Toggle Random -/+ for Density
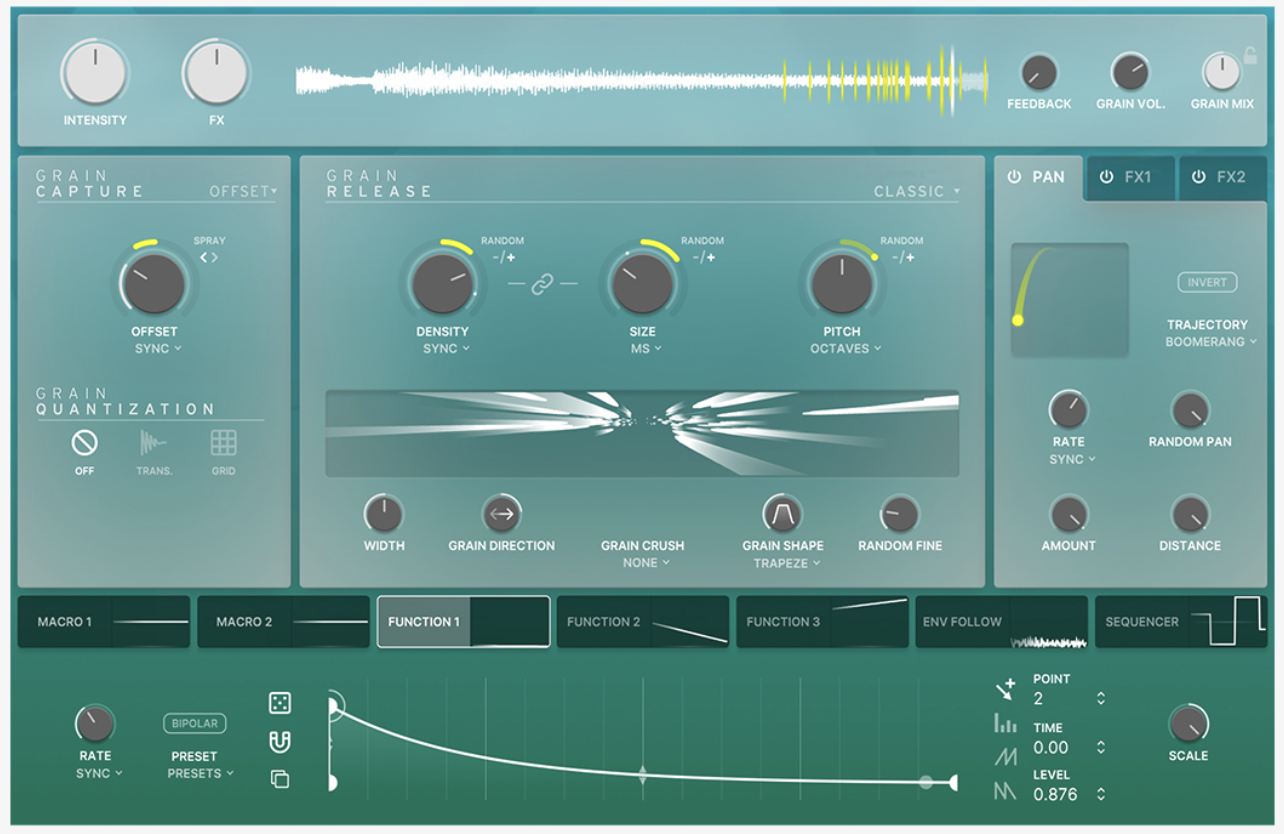 click(503, 257)
